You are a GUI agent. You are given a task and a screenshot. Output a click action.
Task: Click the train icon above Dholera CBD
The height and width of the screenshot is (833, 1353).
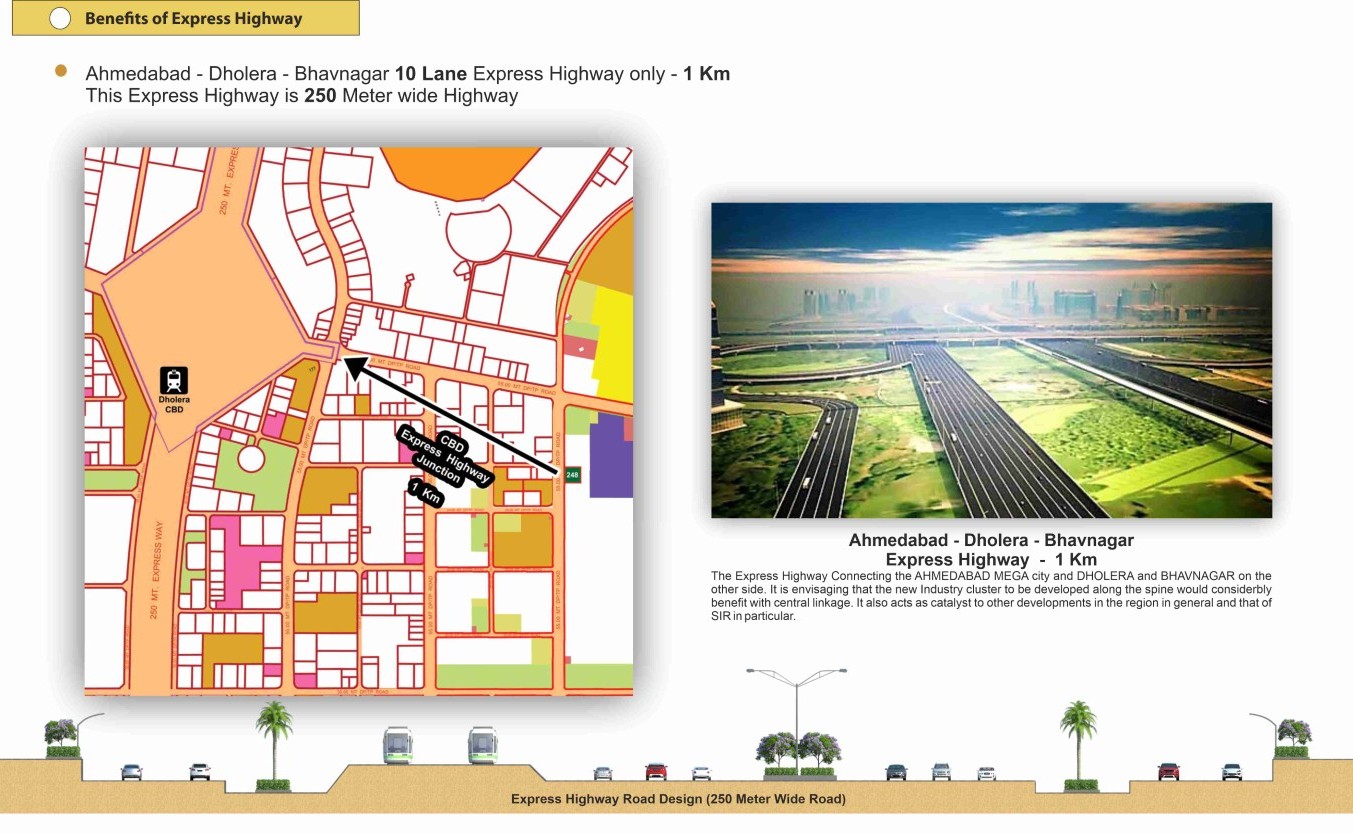174,380
